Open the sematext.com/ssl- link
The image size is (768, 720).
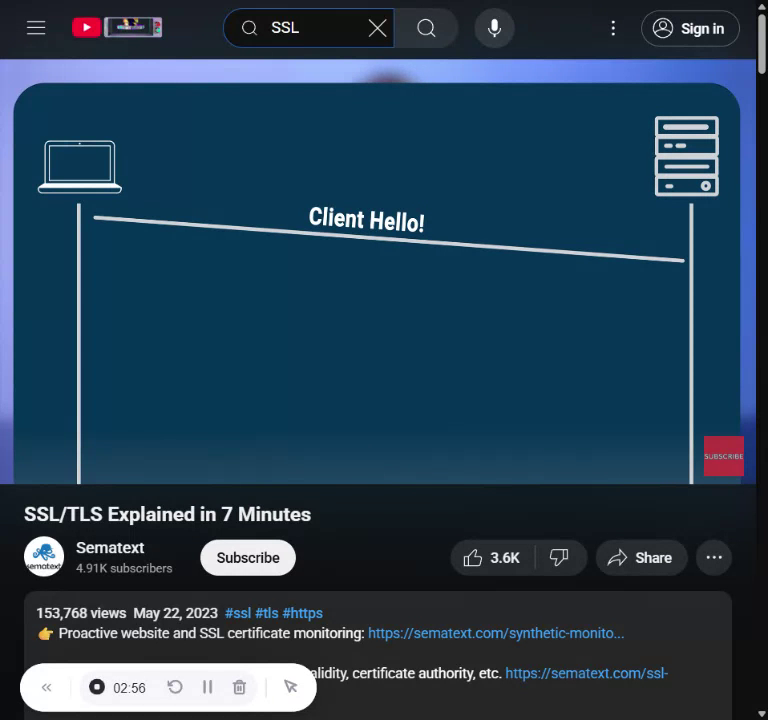pos(586,673)
